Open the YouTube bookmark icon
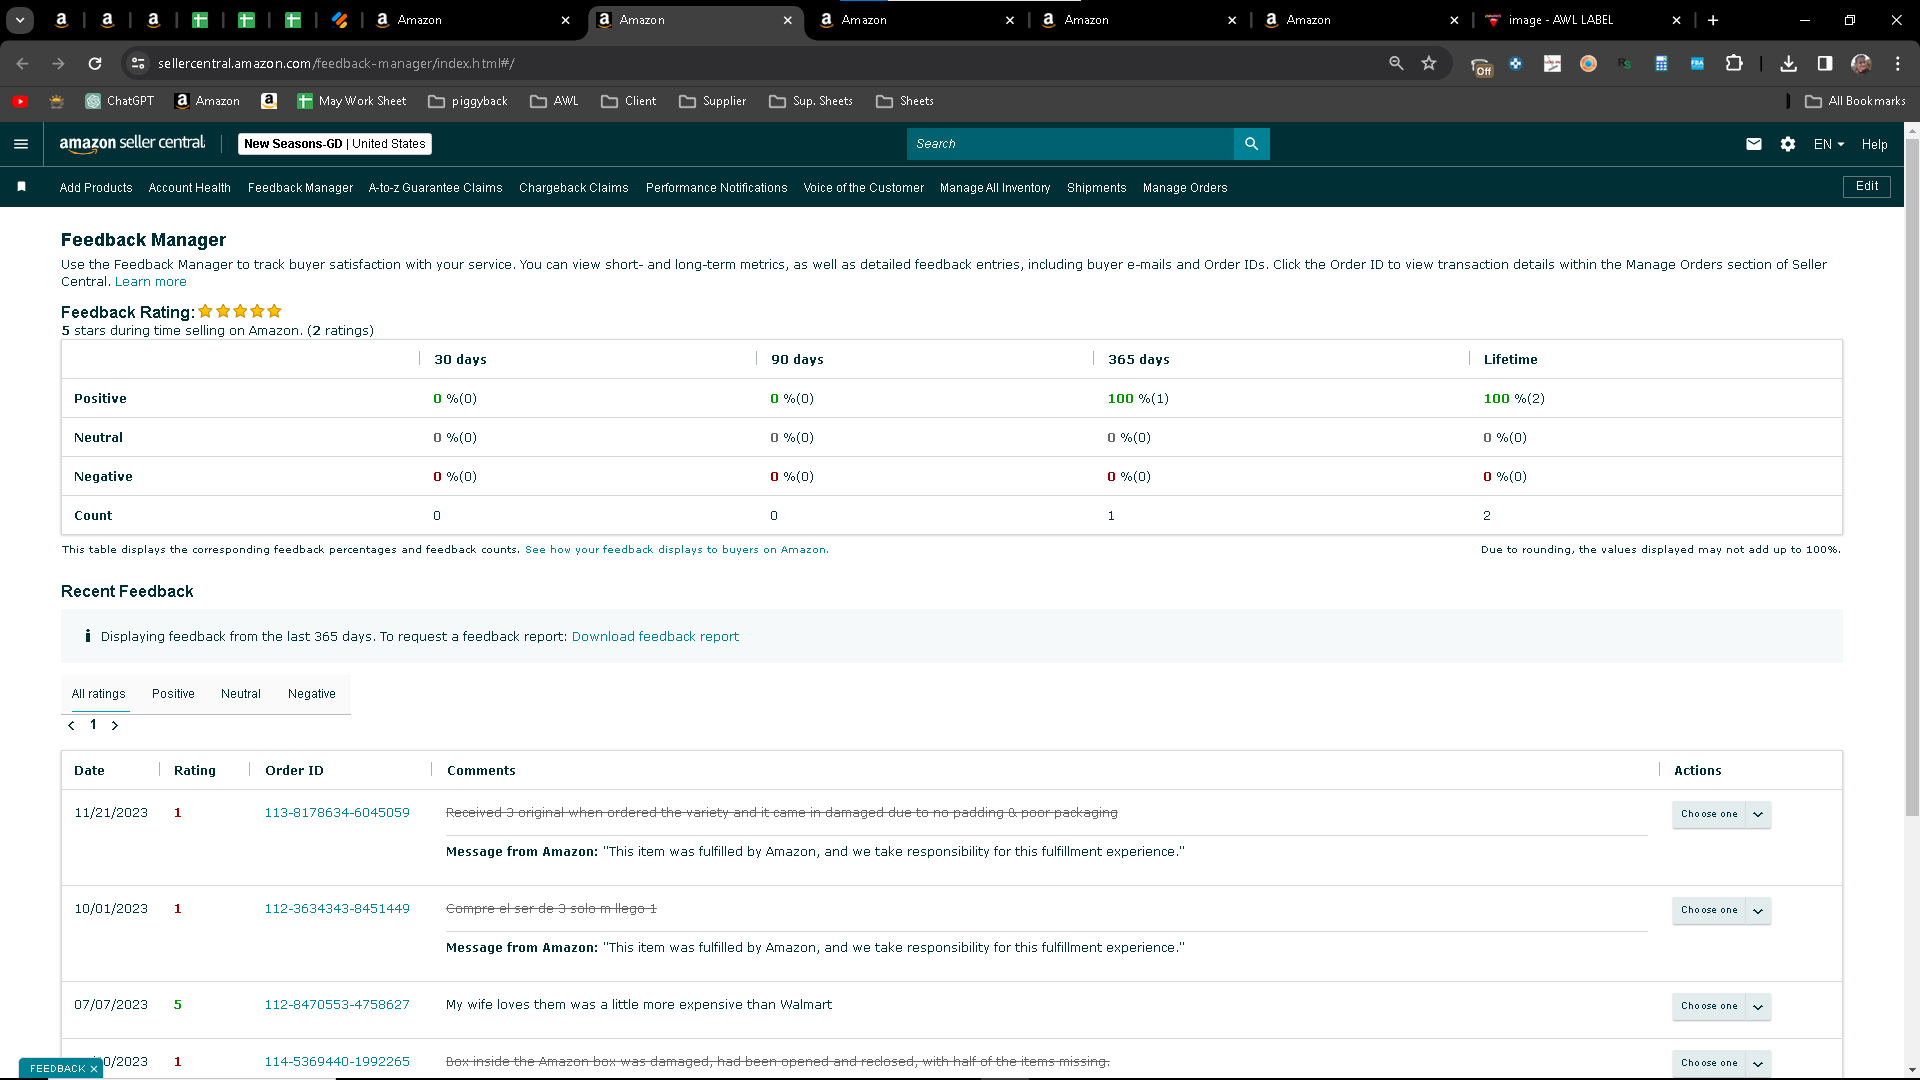 coord(20,101)
